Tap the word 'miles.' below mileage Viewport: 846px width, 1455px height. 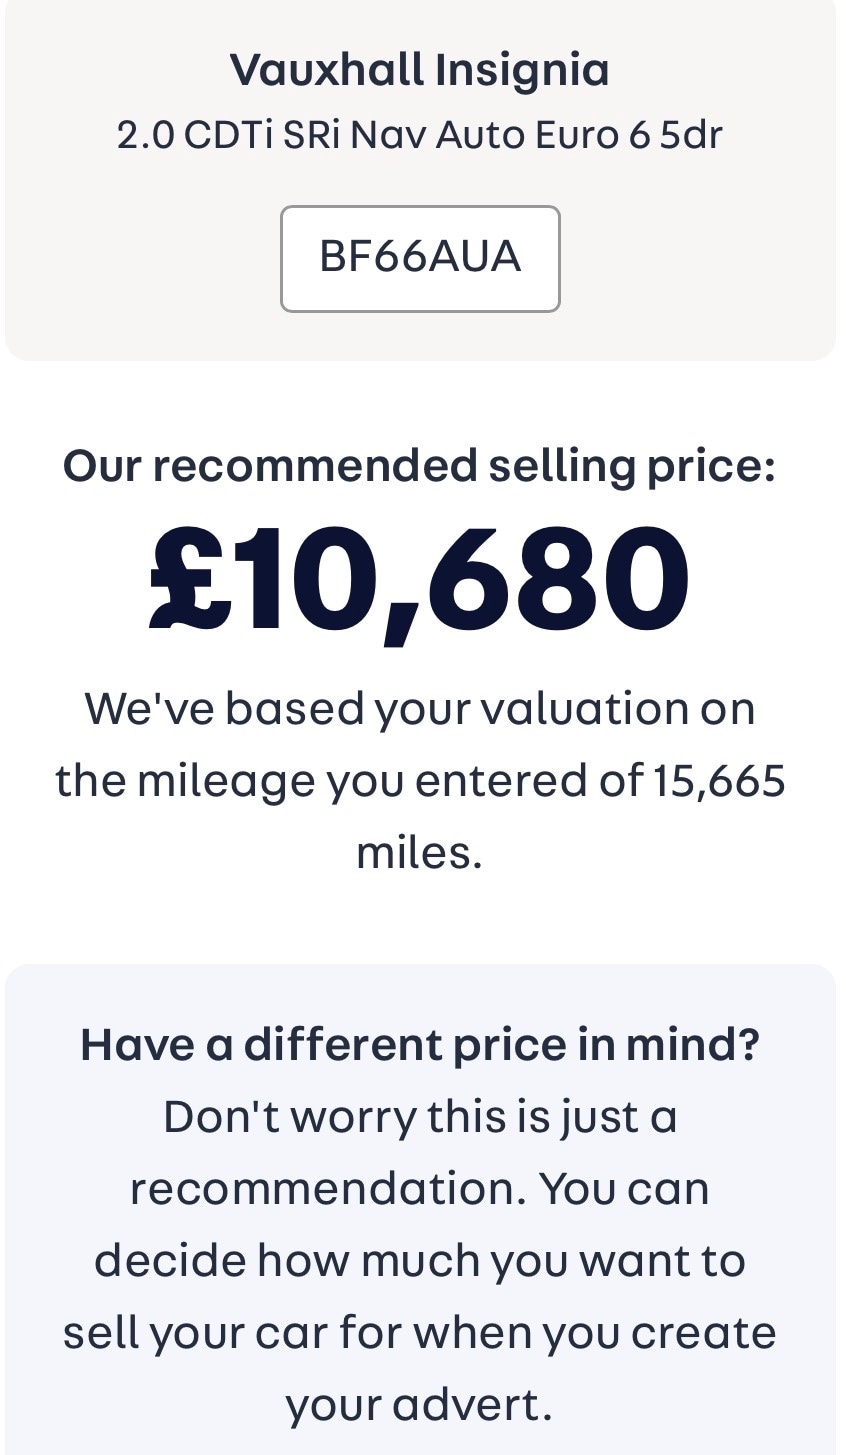click(420, 853)
